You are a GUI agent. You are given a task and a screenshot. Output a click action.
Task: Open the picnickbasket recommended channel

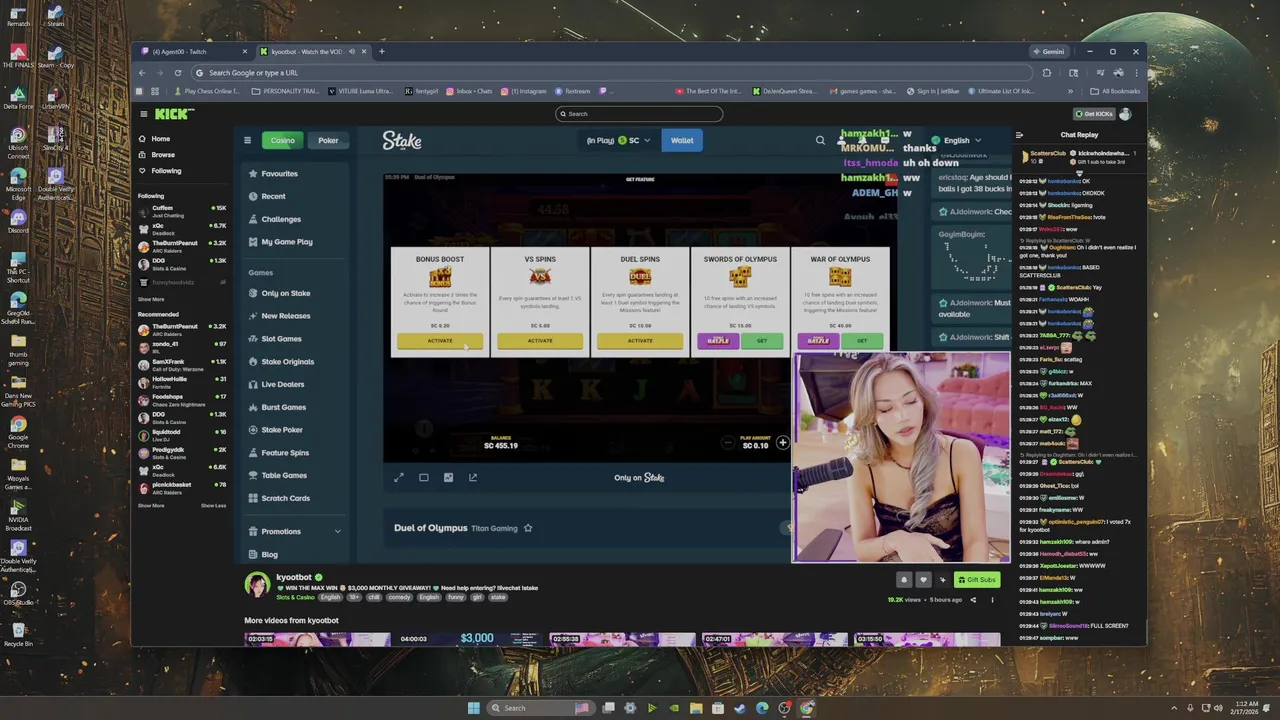[182, 487]
